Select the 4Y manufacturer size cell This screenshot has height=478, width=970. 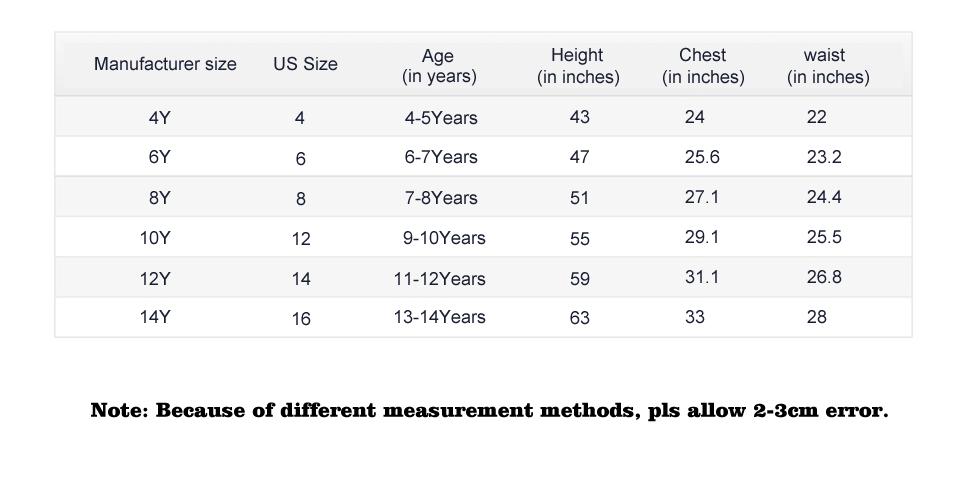click(x=159, y=117)
